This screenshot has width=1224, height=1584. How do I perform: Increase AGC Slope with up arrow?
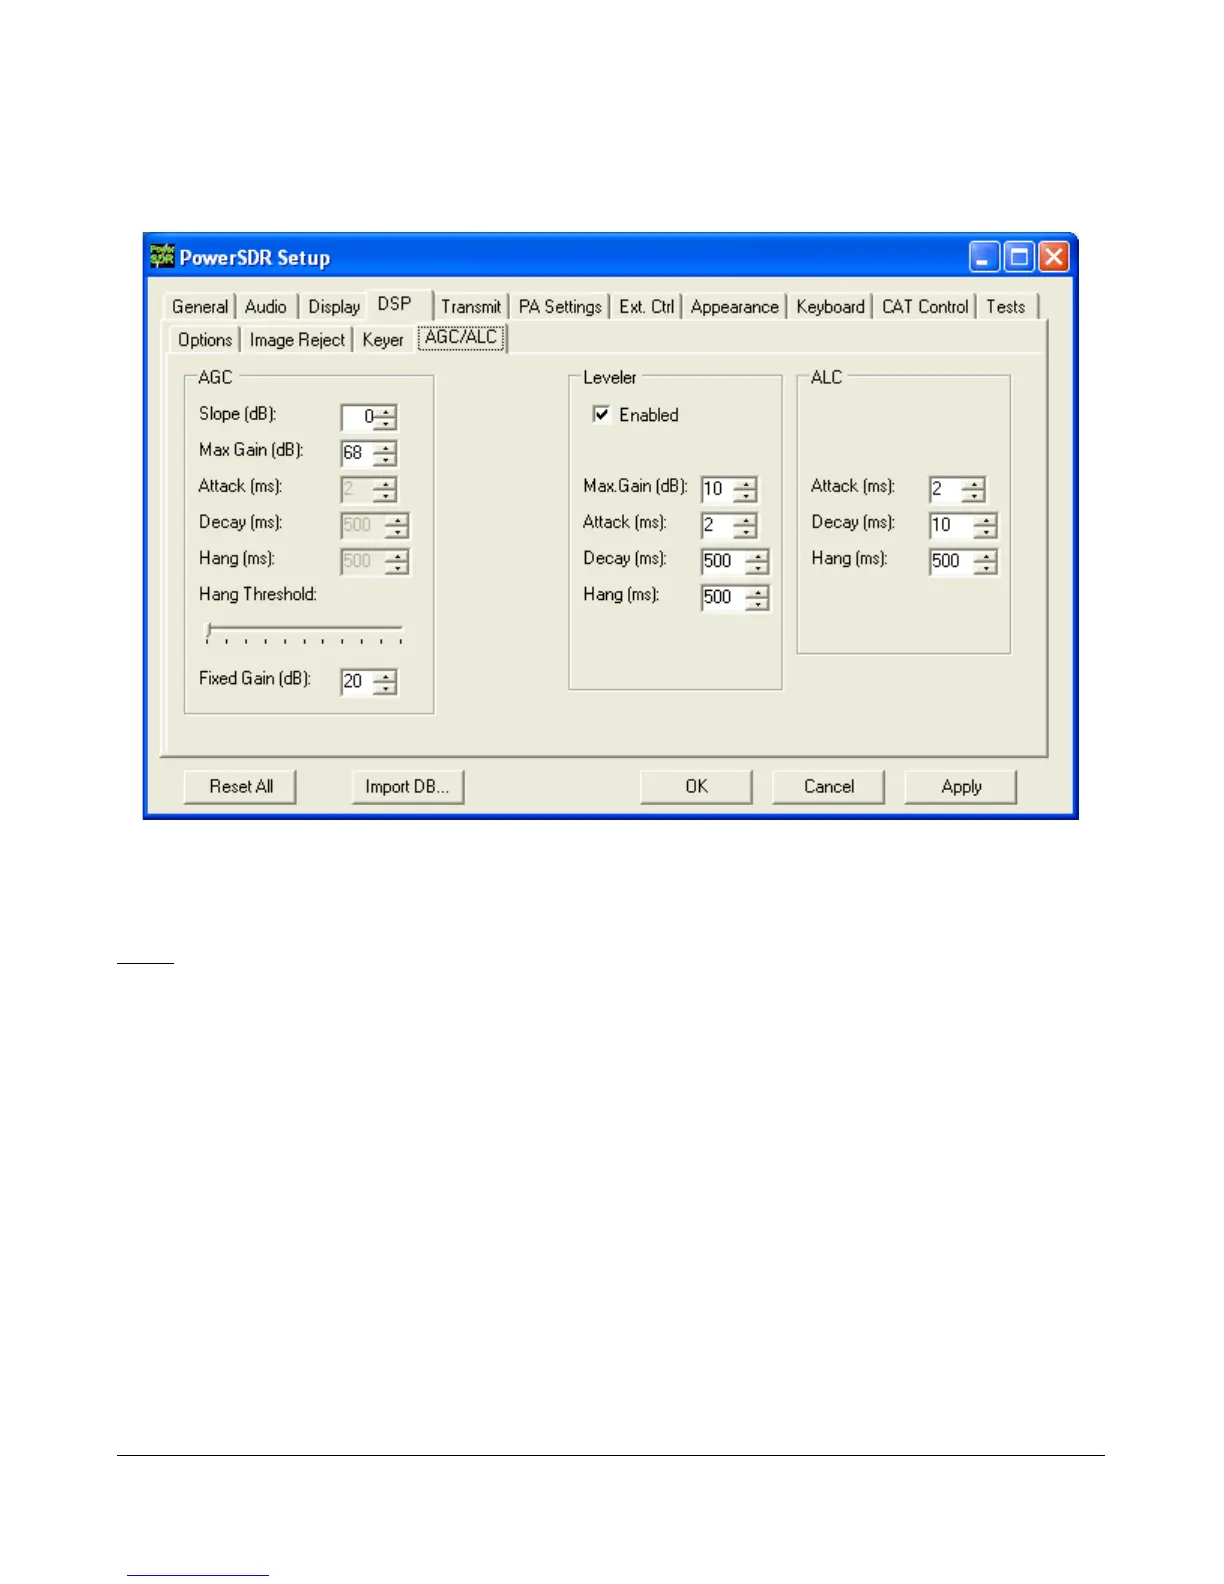click(386, 411)
